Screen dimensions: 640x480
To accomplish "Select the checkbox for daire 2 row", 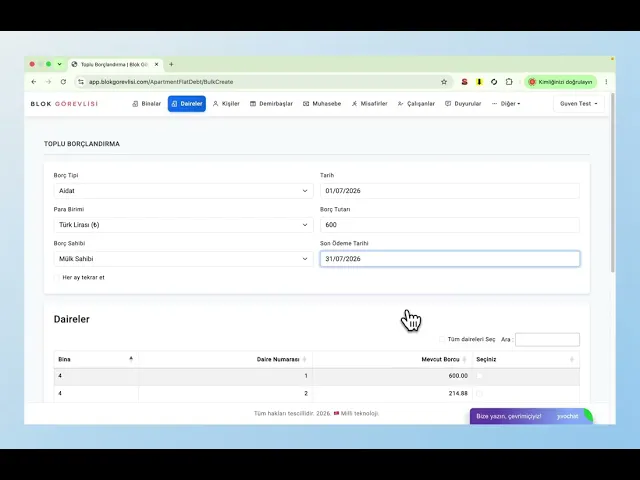I will coord(480,393).
